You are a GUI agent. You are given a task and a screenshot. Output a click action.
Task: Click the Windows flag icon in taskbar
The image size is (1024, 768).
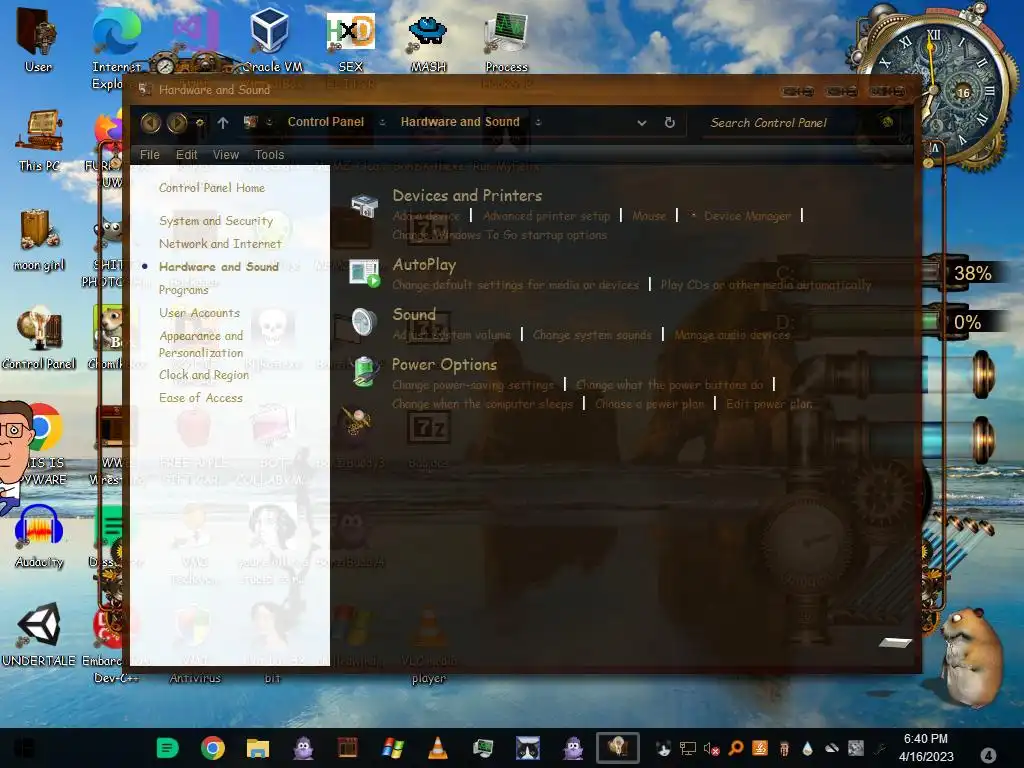point(392,747)
